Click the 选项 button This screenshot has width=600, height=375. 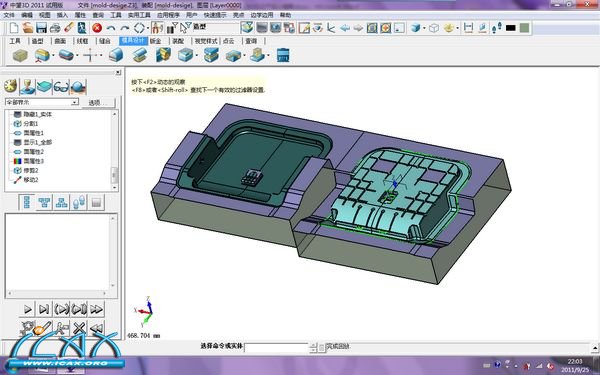click(98, 103)
